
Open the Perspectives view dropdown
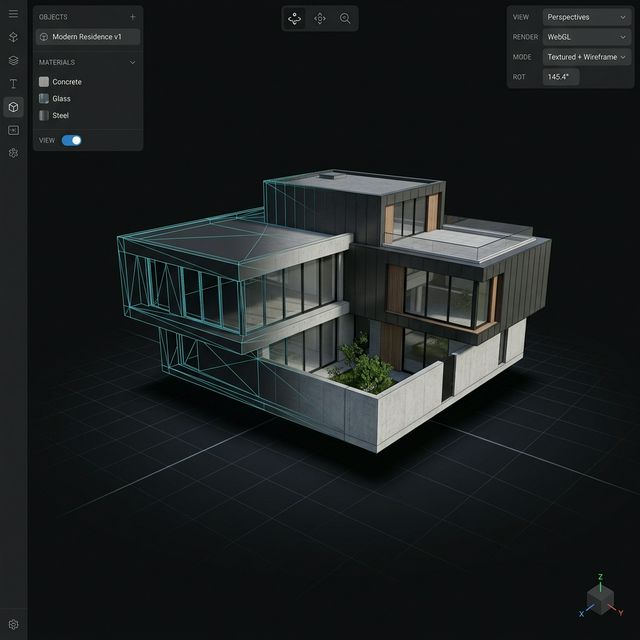pos(587,17)
